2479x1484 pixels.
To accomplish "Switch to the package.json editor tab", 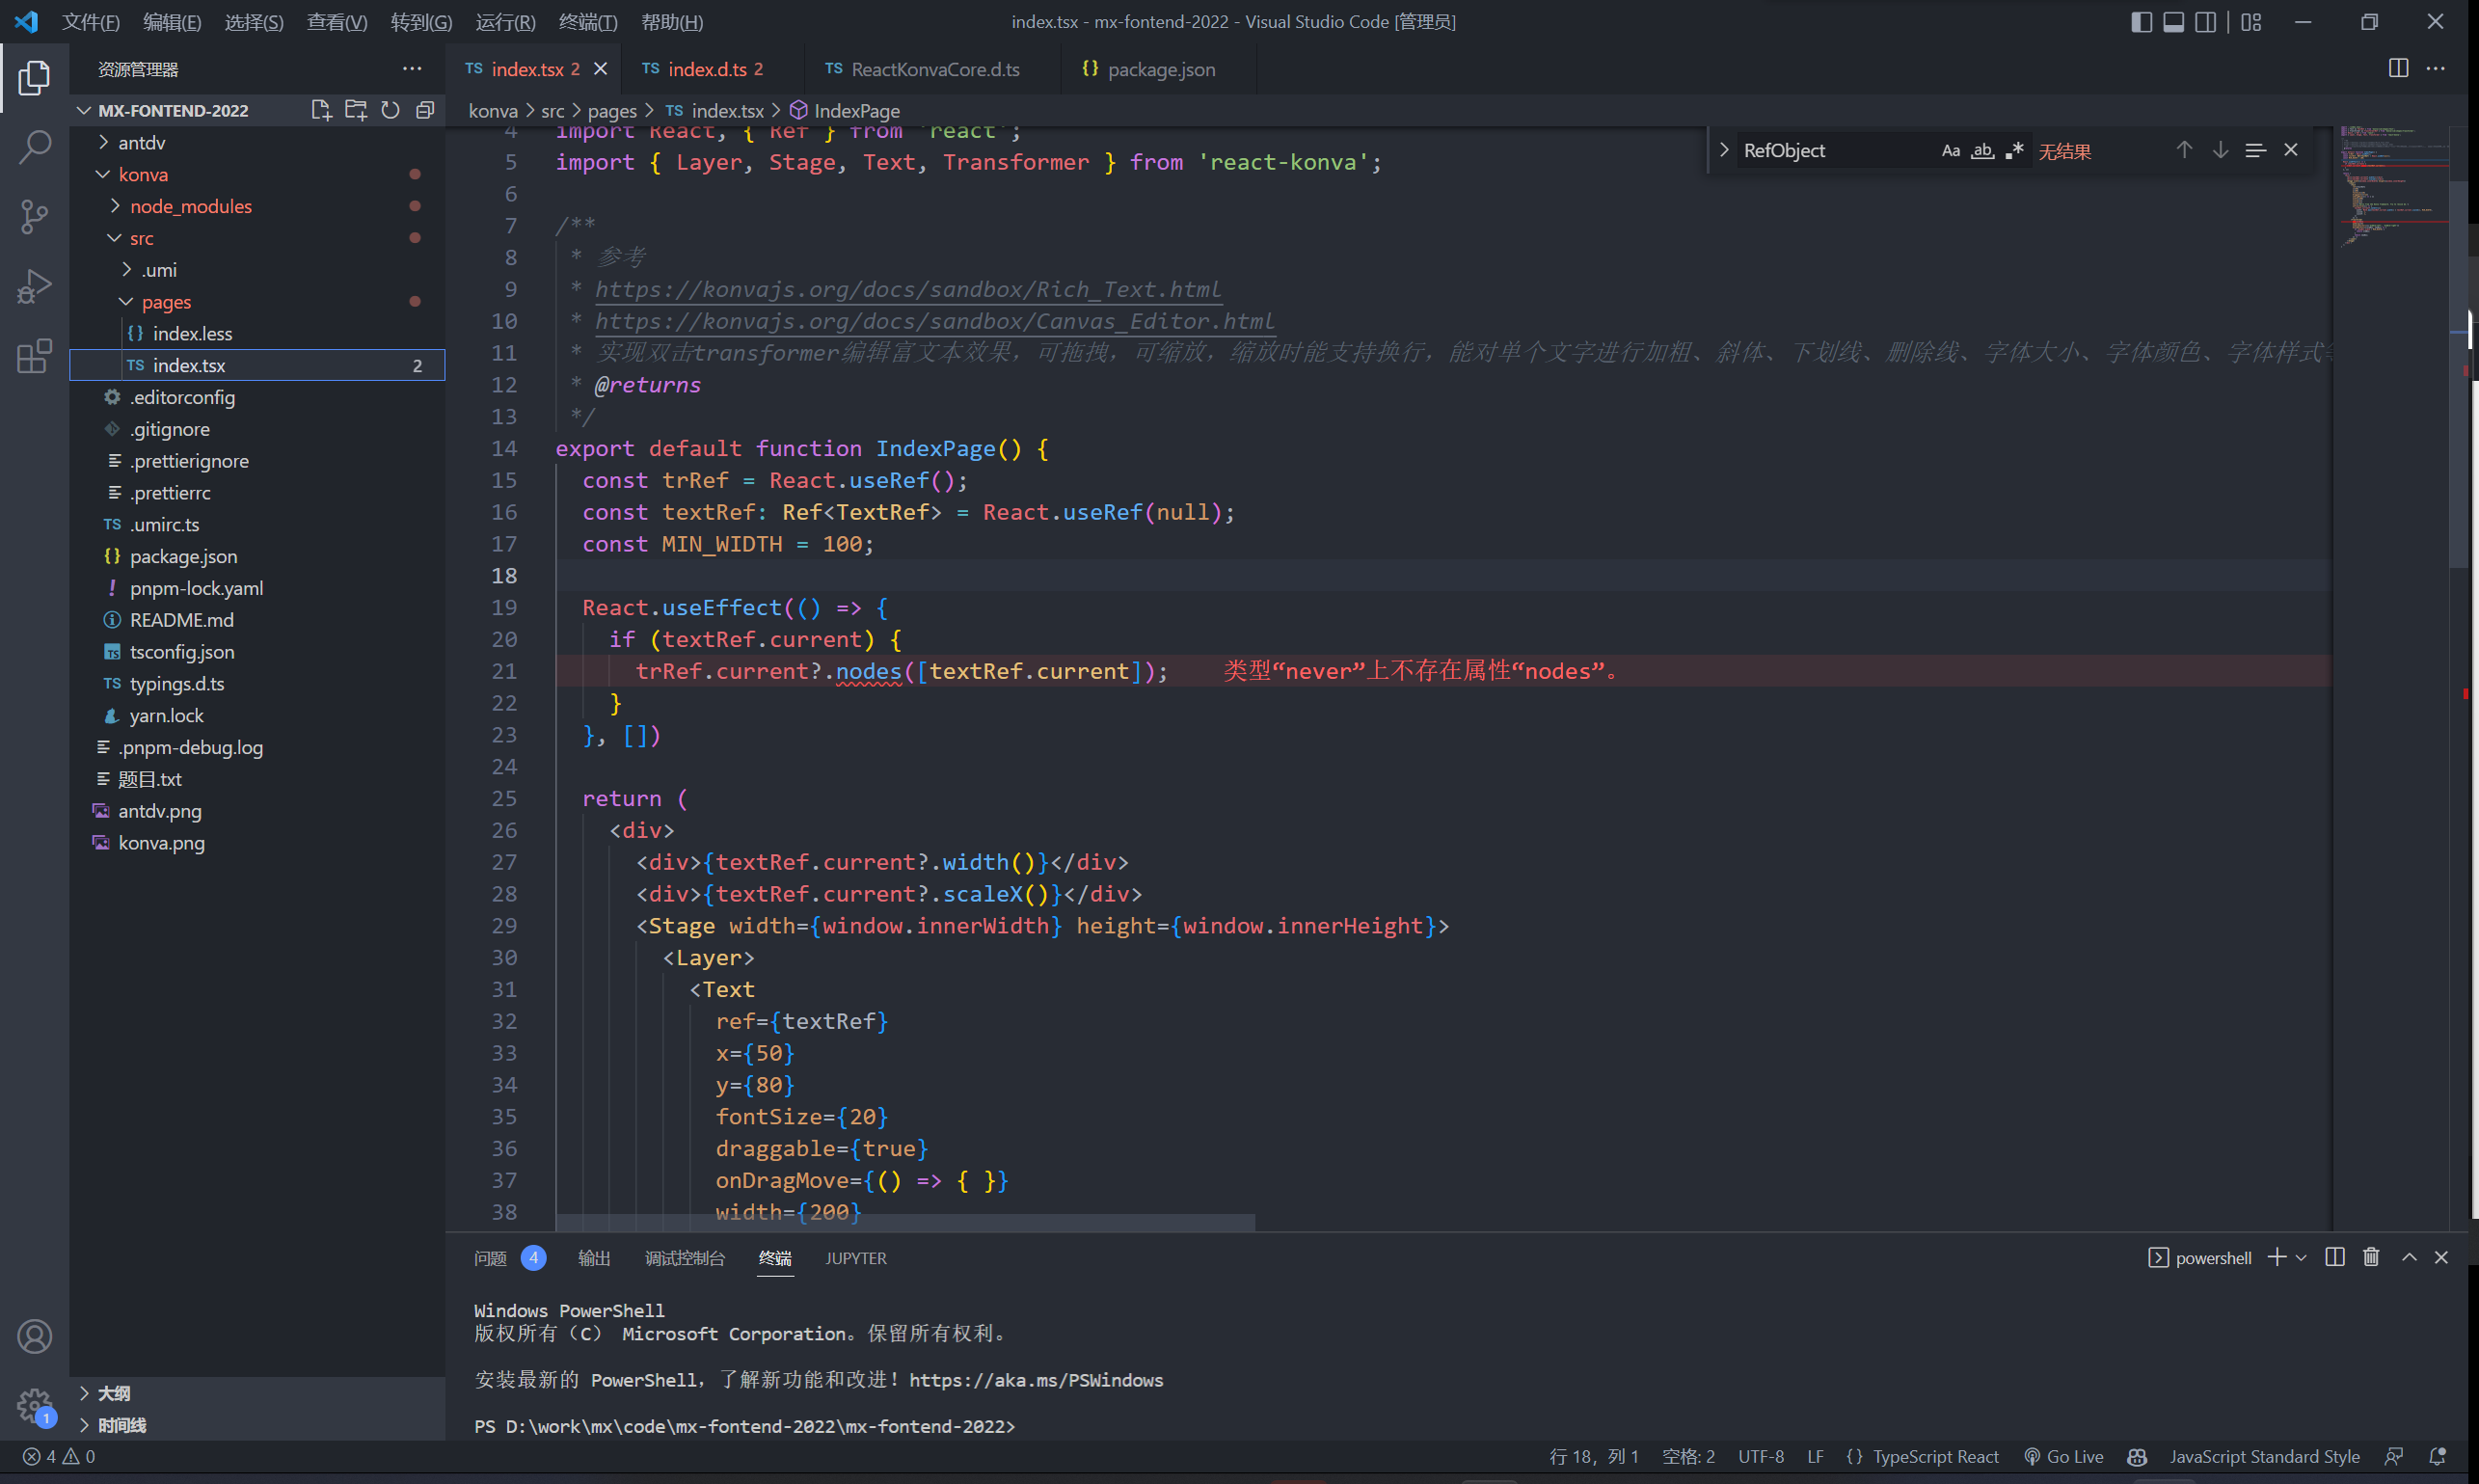I will point(1160,69).
